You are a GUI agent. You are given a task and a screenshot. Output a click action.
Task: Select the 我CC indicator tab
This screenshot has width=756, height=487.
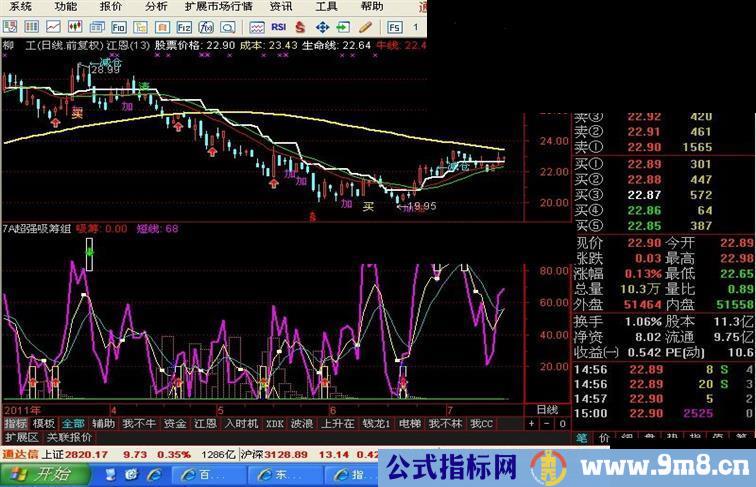[482, 424]
